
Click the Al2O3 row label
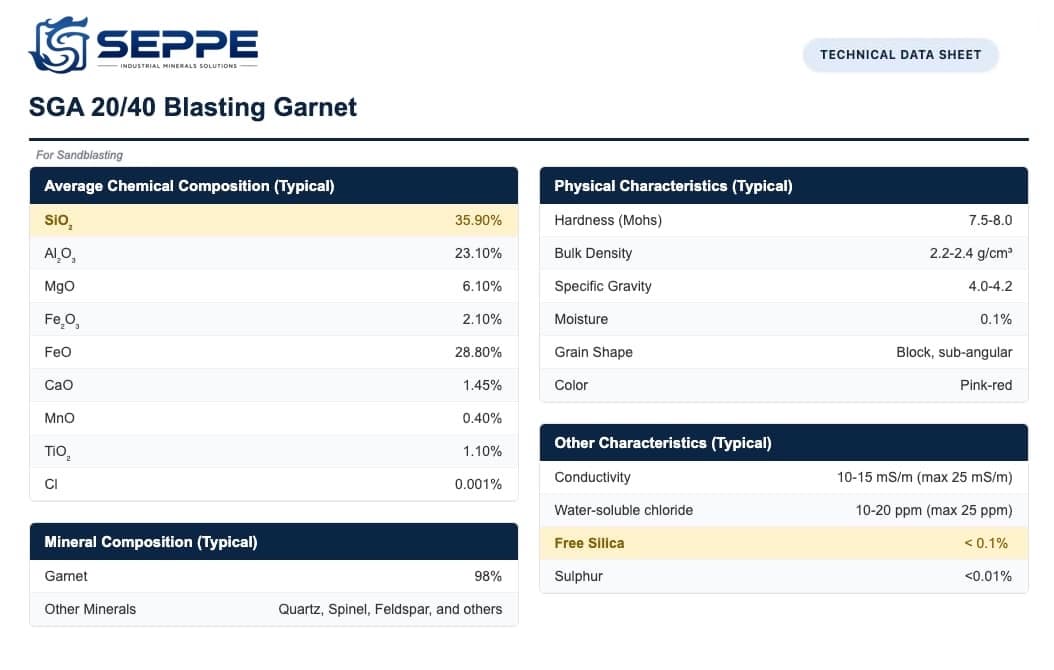[60, 254]
